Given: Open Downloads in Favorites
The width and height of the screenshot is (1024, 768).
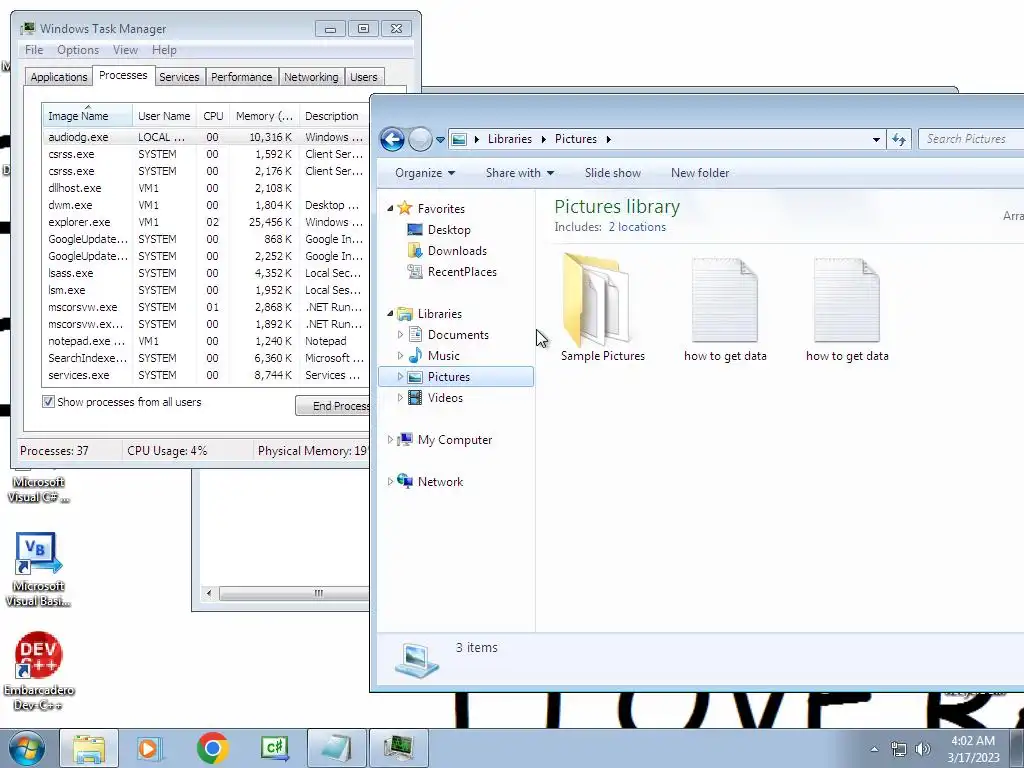Looking at the screenshot, I should [x=457, y=251].
